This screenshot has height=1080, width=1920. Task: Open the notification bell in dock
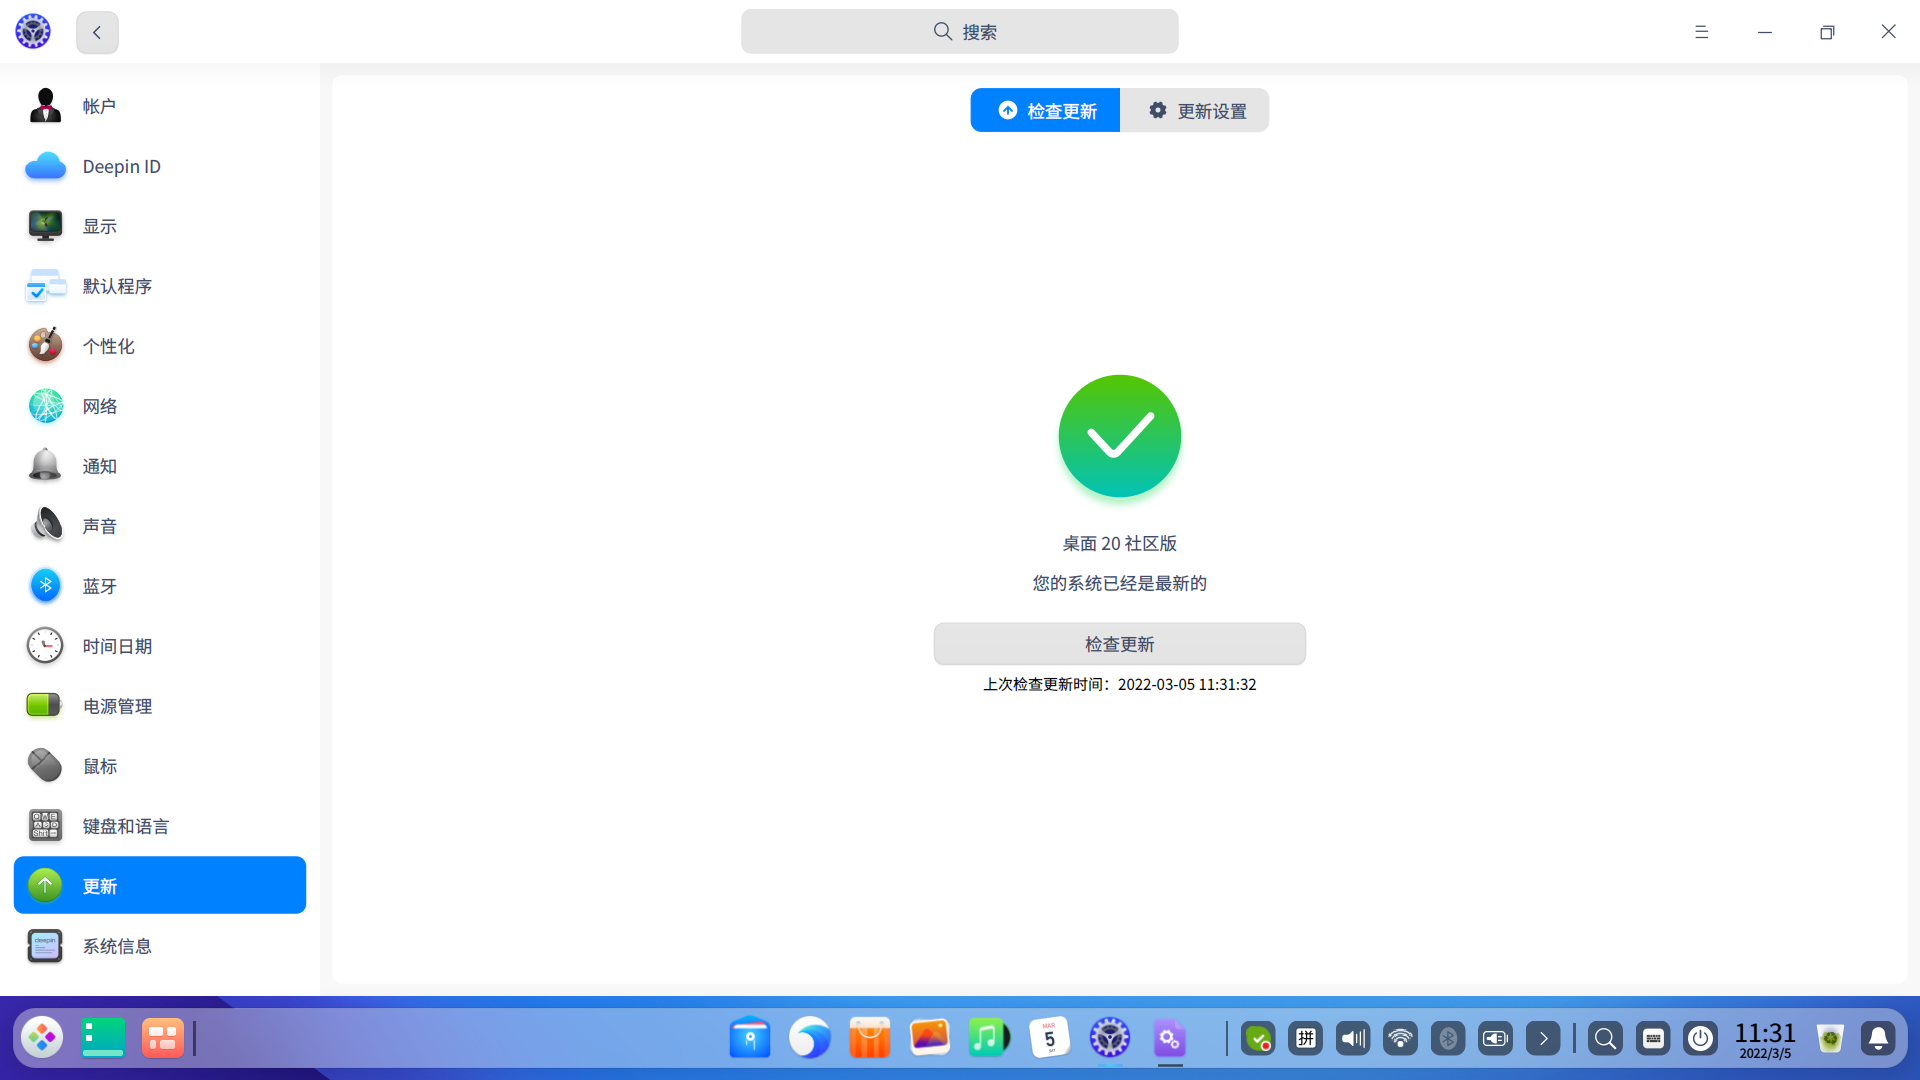click(1878, 1039)
